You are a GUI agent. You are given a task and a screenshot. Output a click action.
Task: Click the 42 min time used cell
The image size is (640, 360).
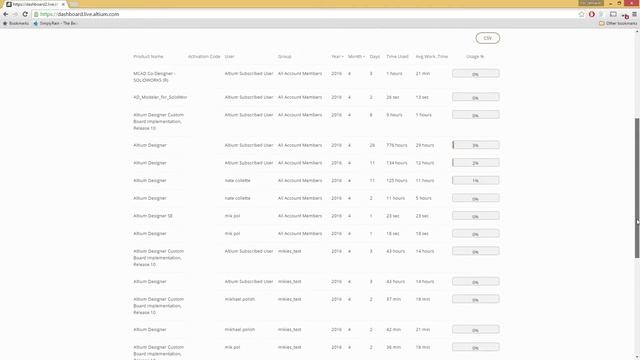click(393, 329)
